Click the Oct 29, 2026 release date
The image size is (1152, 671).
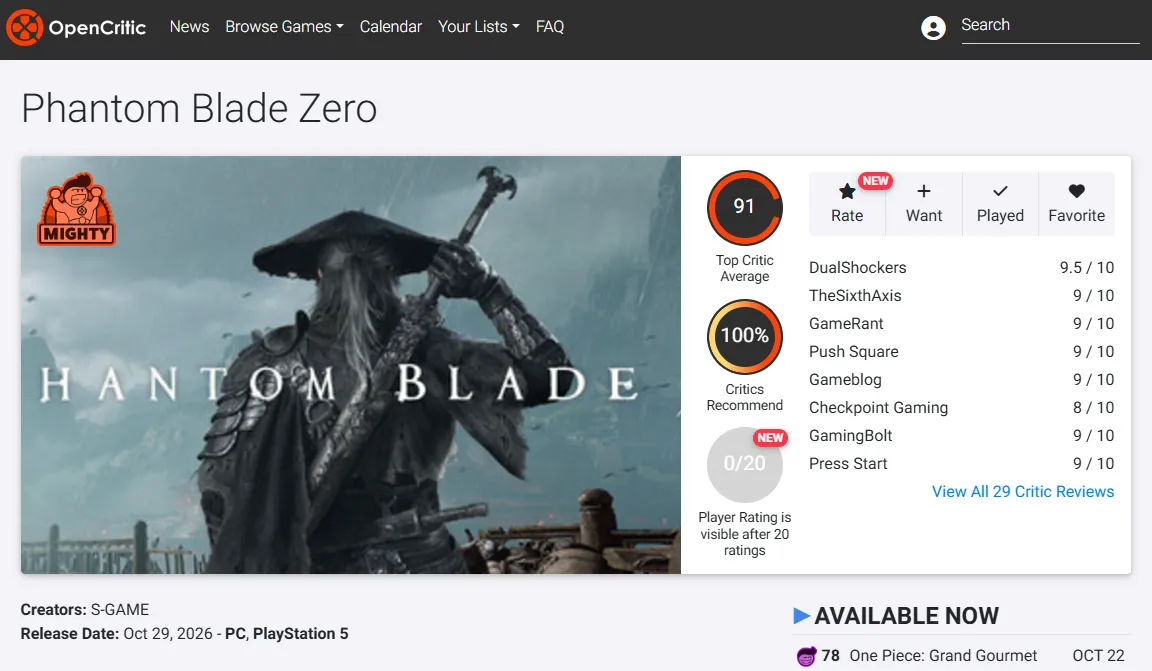click(x=168, y=634)
